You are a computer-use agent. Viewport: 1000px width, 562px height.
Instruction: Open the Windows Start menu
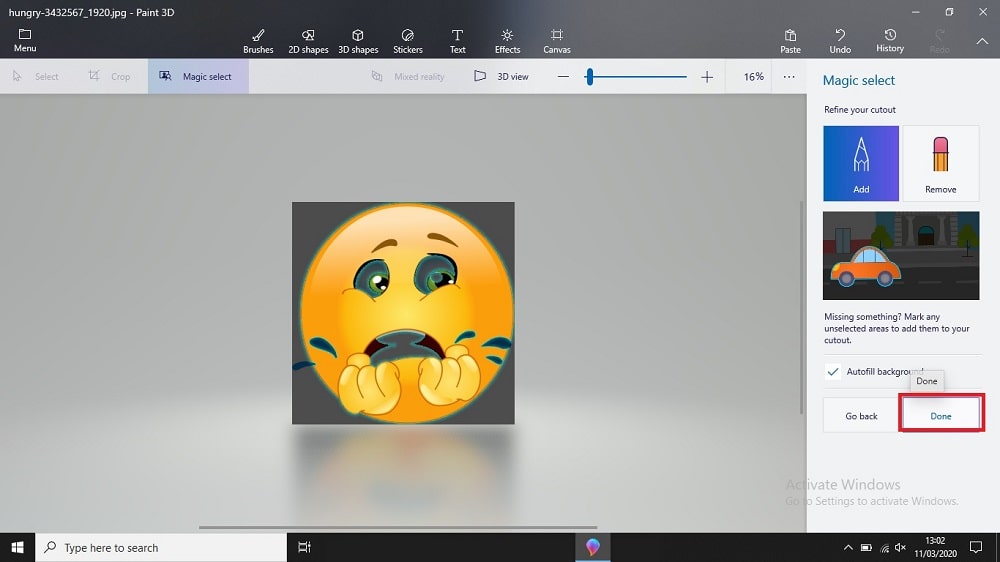[x=17, y=547]
